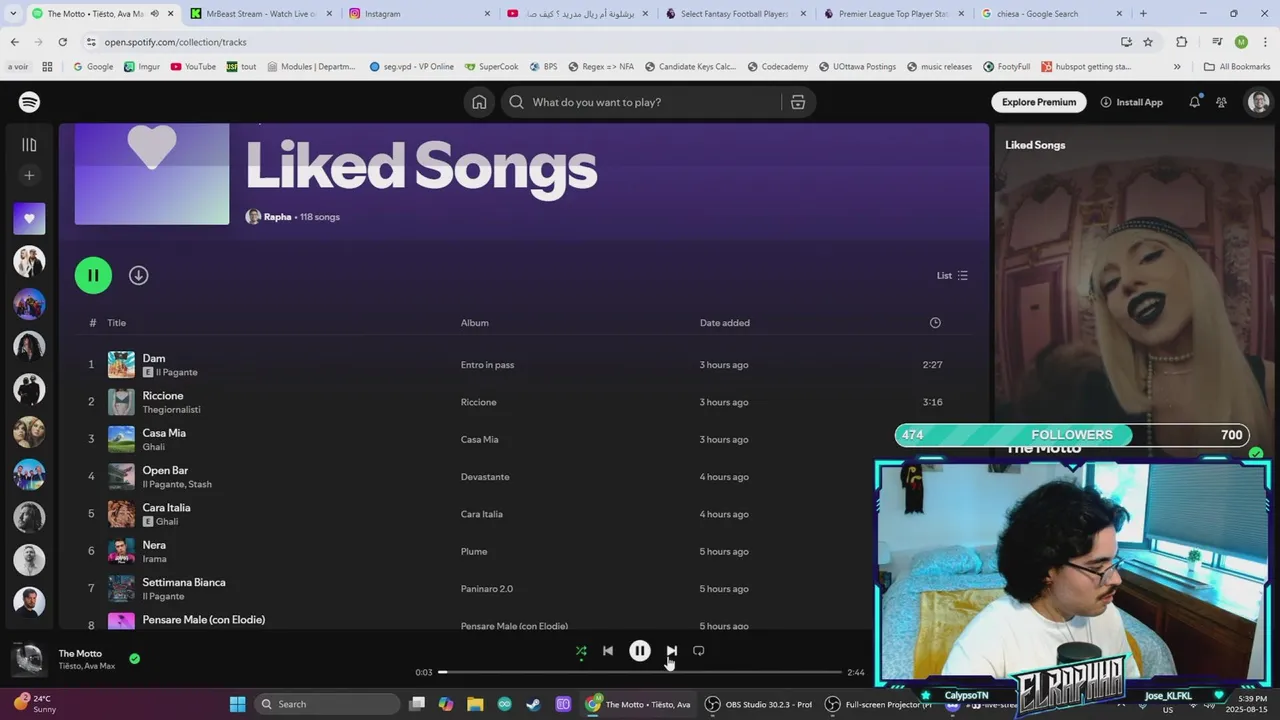The width and height of the screenshot is (1280, 720).
Task: Sort by duration clock icon
Action: coord(935,323)
